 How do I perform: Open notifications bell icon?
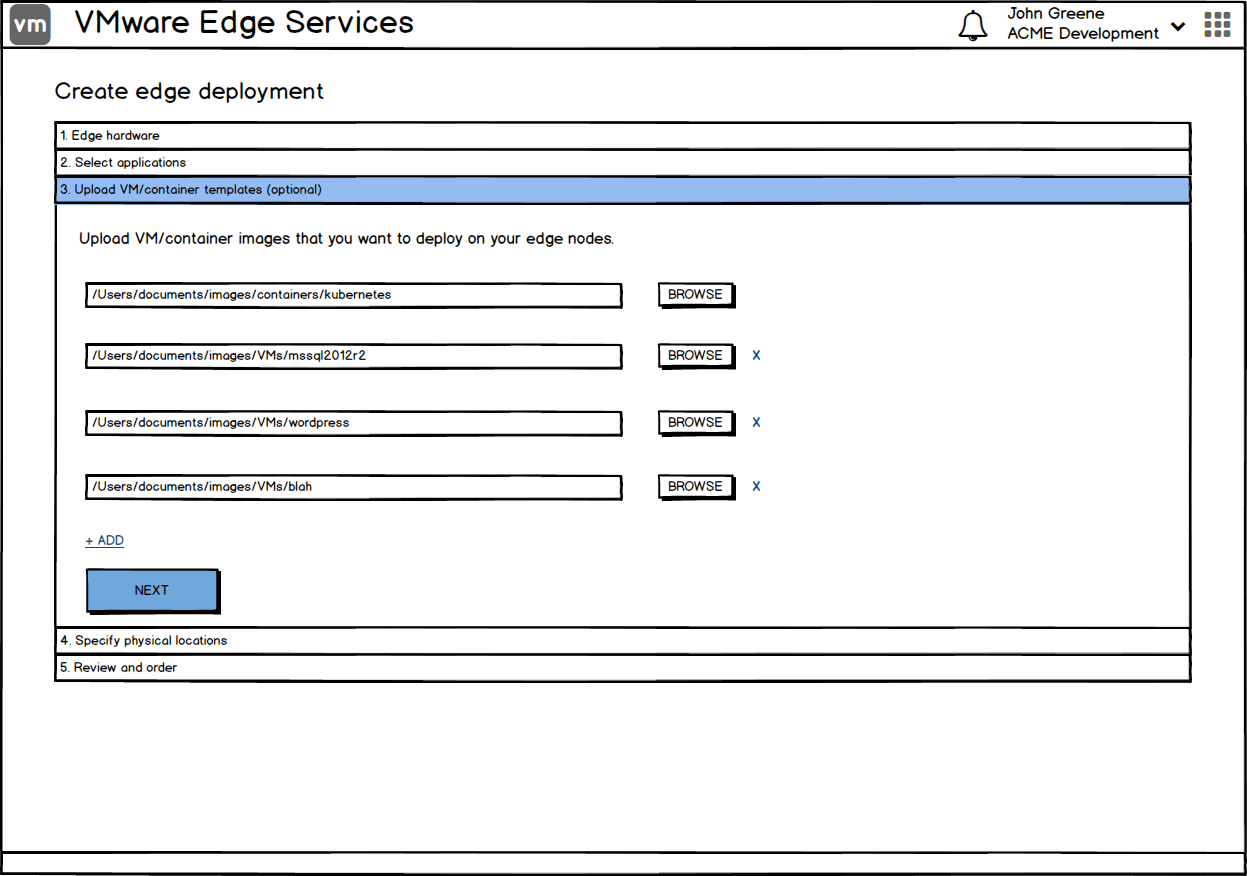pyautogui.click(x=972, y=26)
